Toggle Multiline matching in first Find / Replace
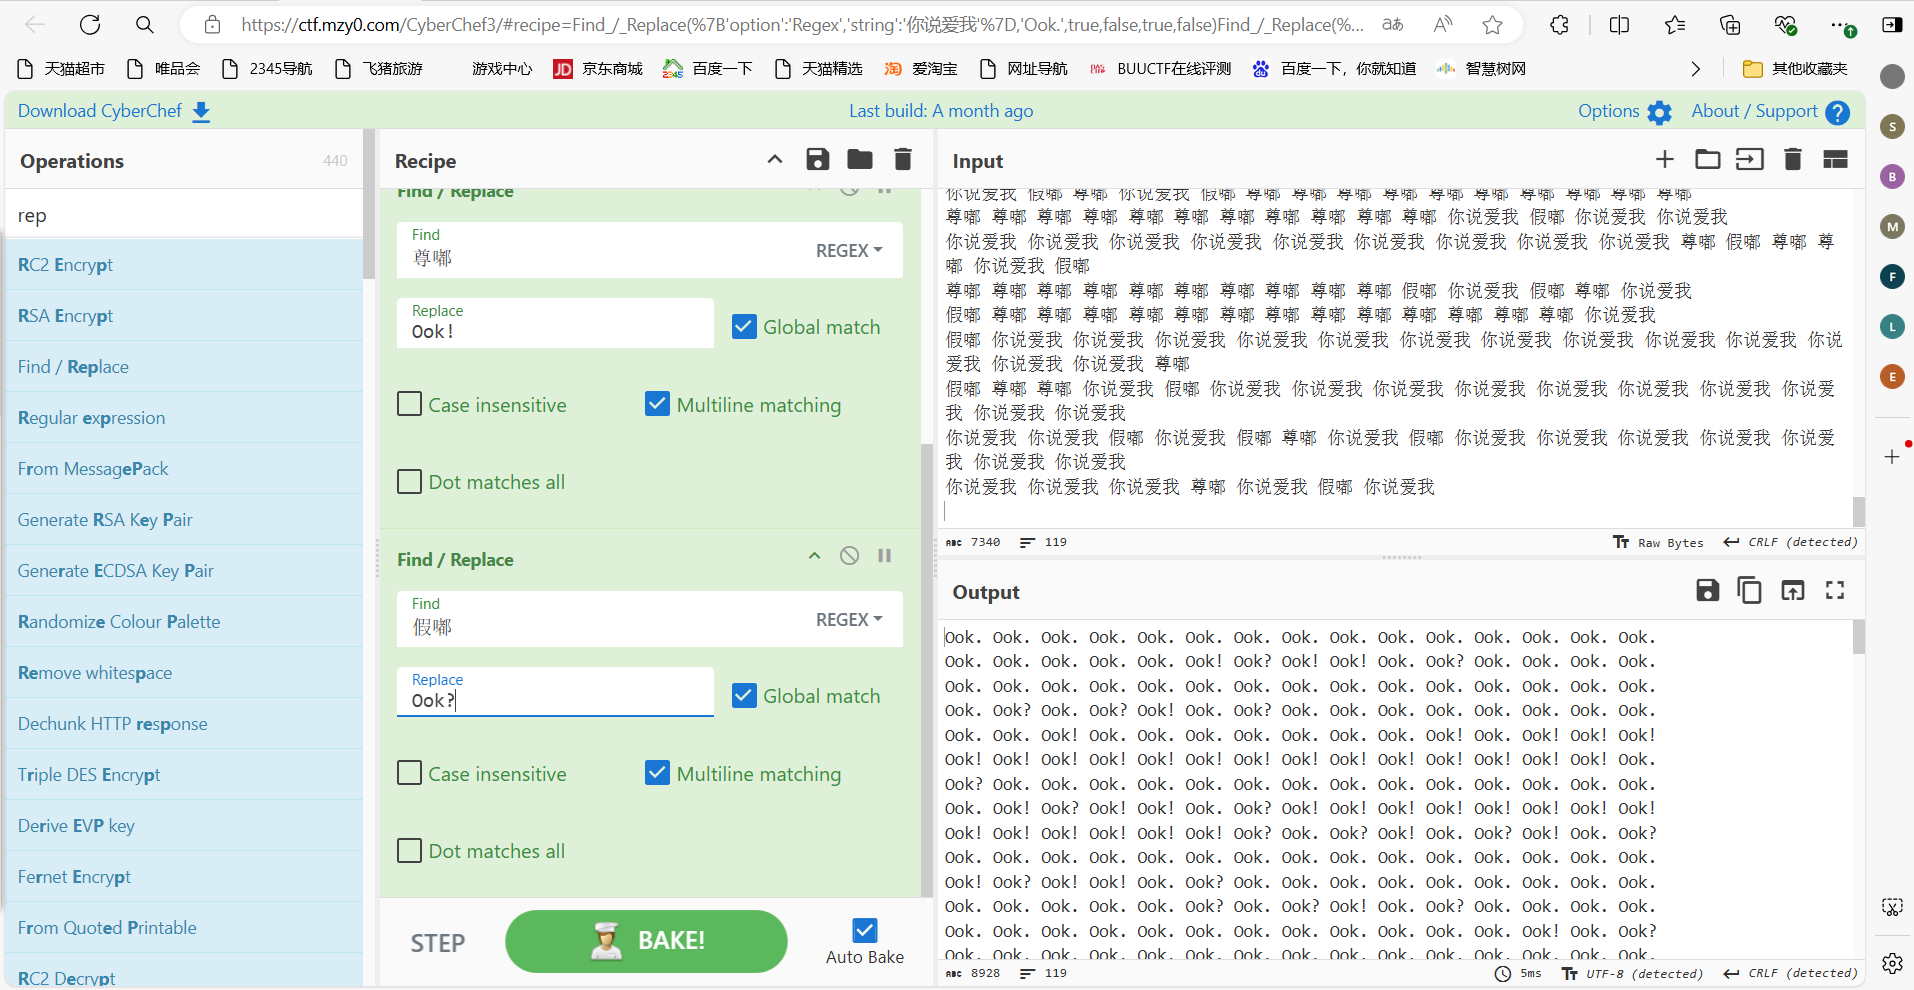The width and height of the screenshot is (1914, 990). (657, 404)
